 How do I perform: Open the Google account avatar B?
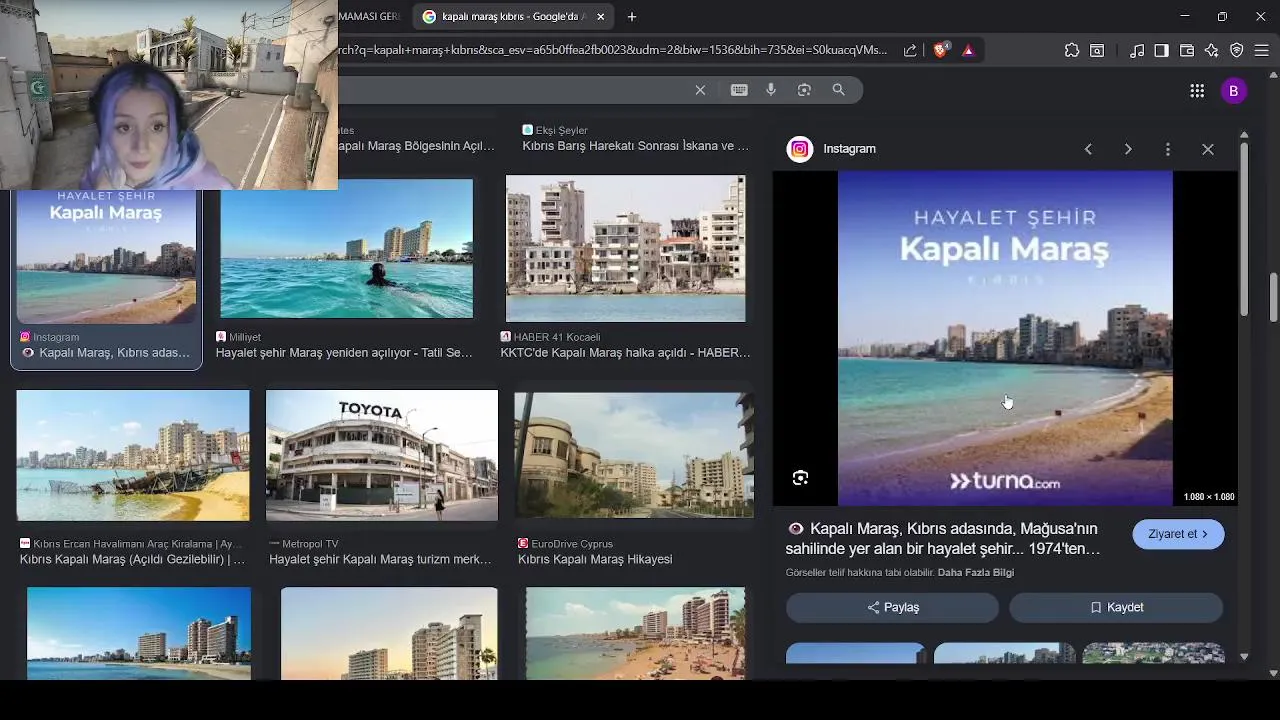pos(1233,91)
